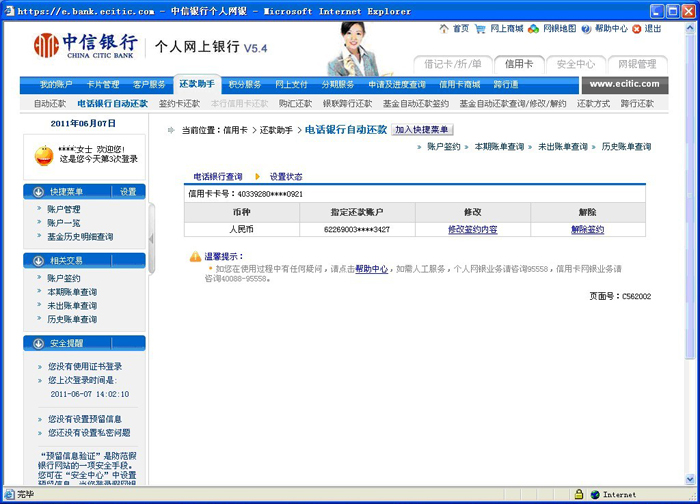Collapse the 快捷菜单 sidebar section
The height and width of the screenshot is (504, 700).
click(39, 192)
